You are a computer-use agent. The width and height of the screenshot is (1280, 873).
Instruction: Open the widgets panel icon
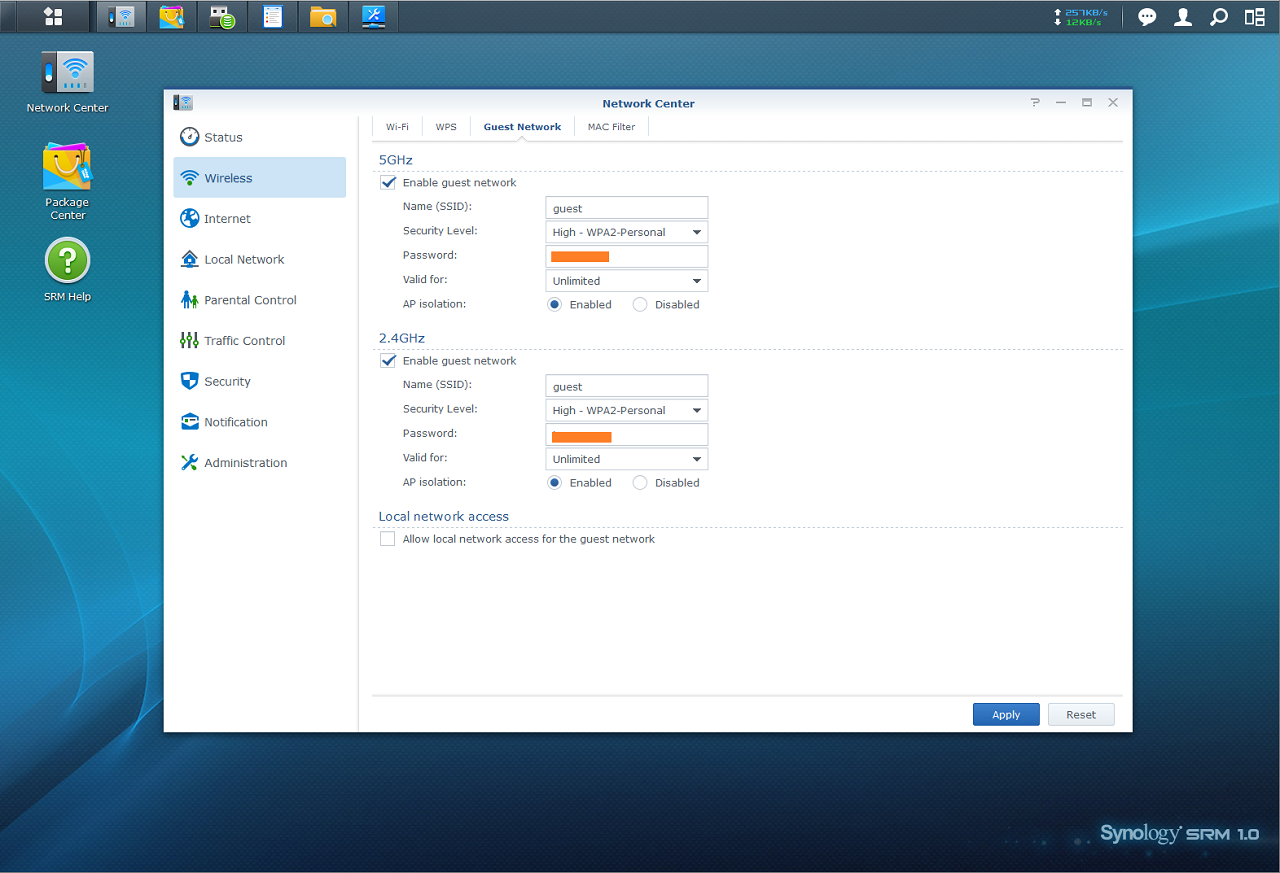(1254, 17)
